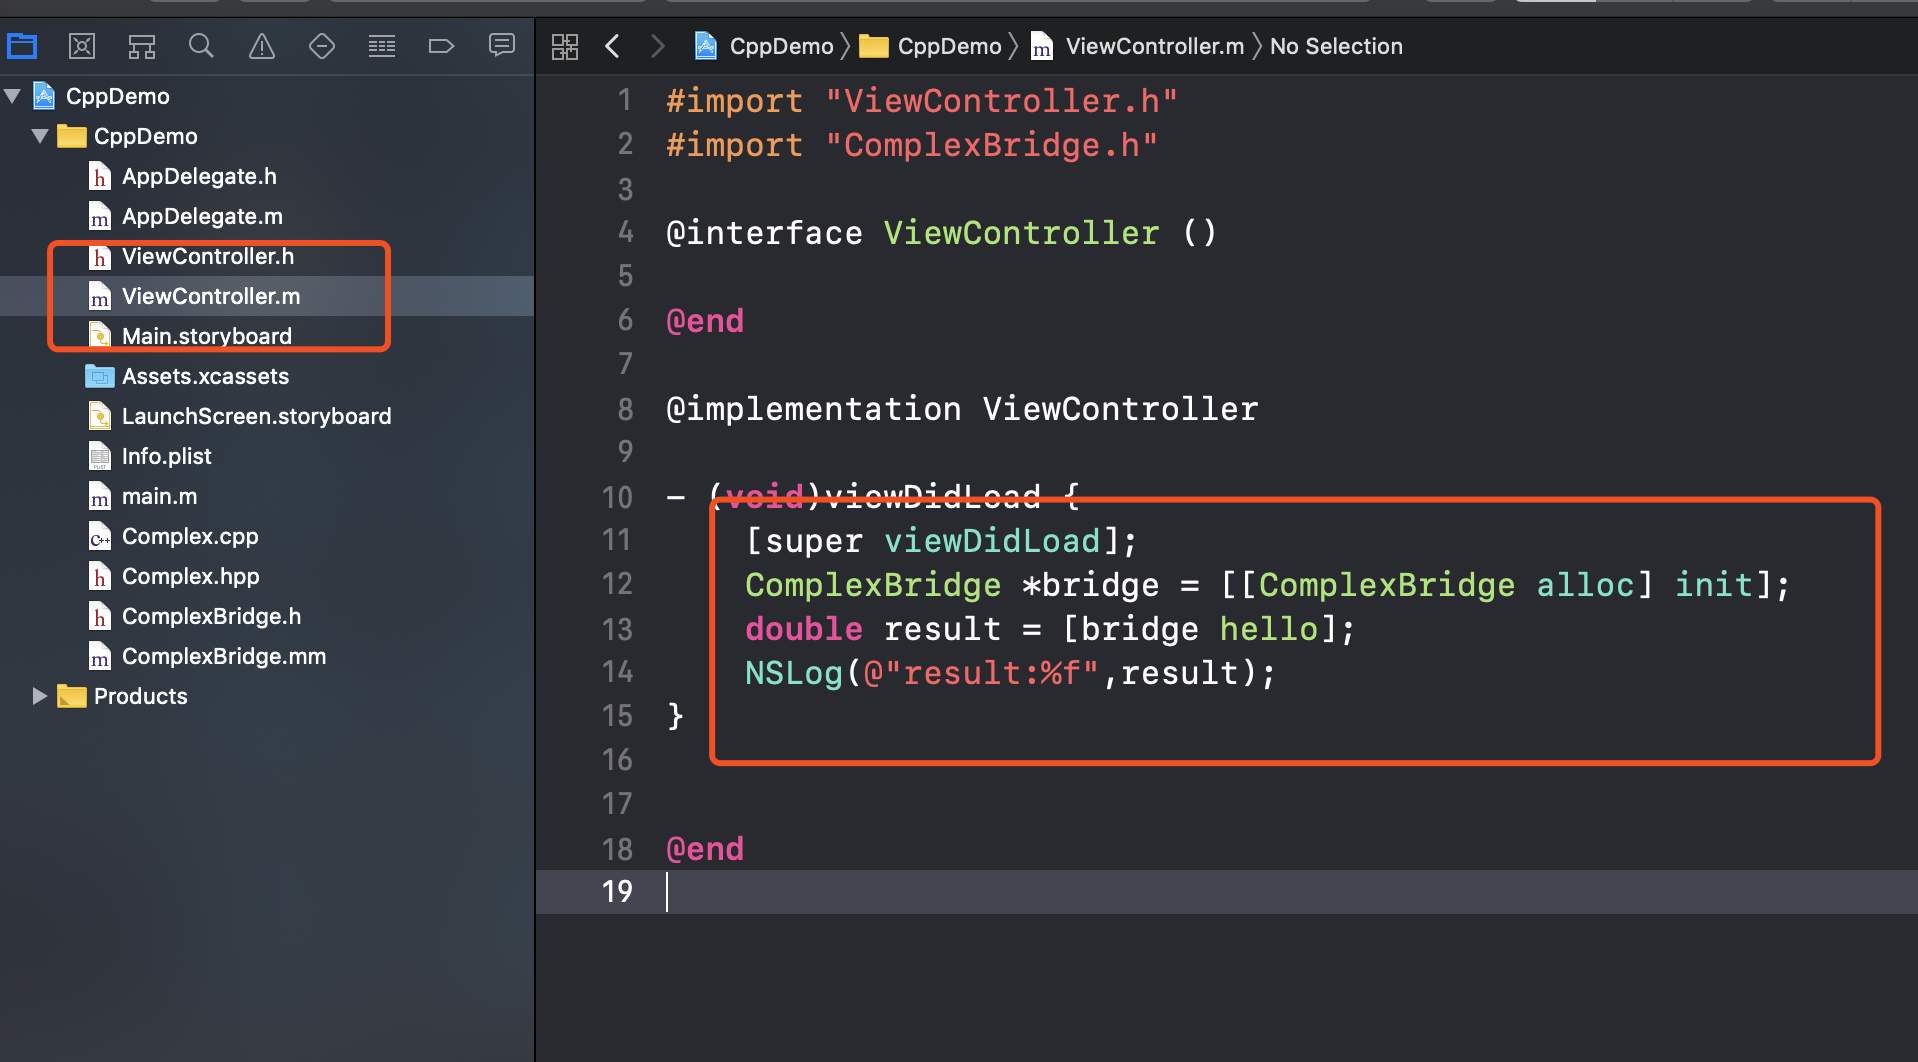Click the Complex.cpp C++ file icon
1918x1062 pixels.
coord(100,537)
